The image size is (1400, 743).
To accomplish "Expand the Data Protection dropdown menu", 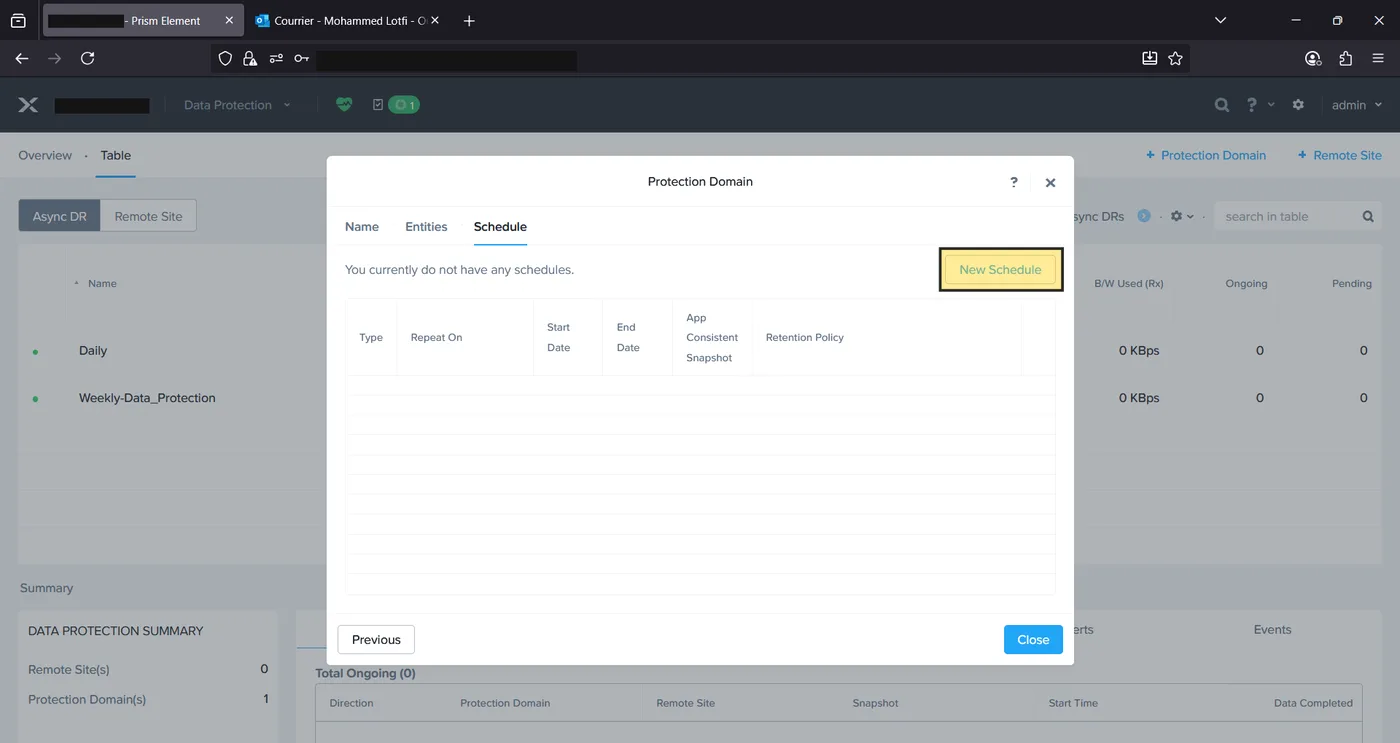I will click(237, 104).
